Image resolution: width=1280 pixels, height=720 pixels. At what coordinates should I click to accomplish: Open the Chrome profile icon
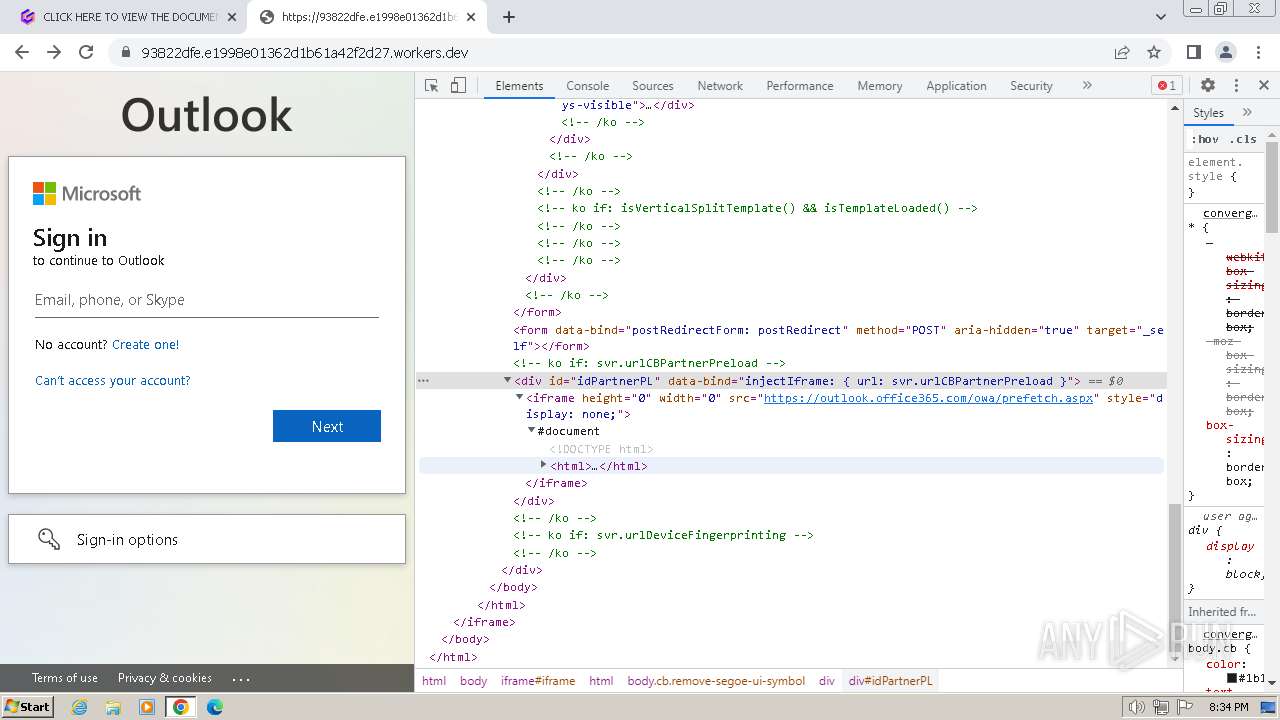click(1226, 52)
